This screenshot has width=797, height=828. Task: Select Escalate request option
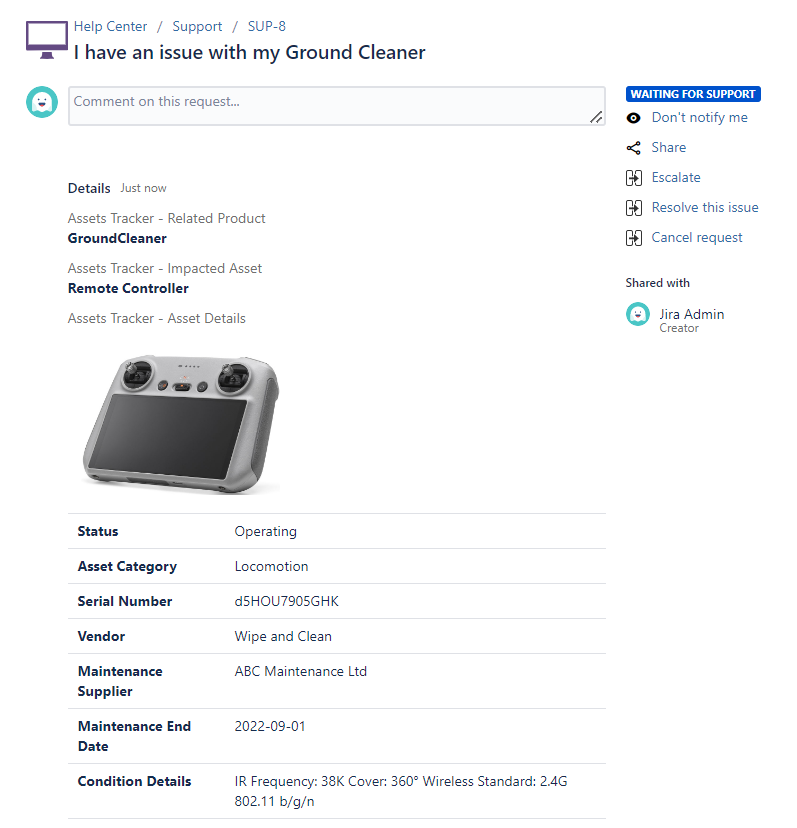pyautogui.click(x=676, y=178)
